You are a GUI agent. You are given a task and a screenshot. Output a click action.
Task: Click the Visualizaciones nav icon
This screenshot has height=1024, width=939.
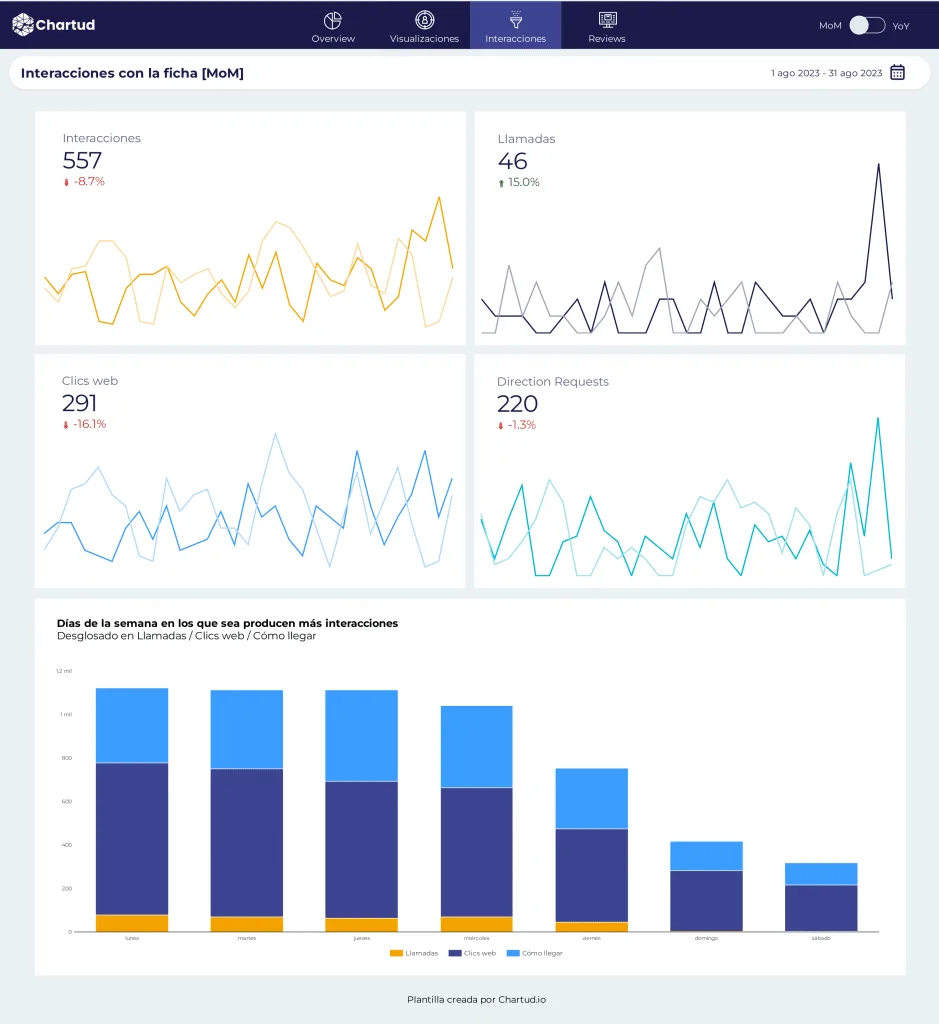coord(424,20)
